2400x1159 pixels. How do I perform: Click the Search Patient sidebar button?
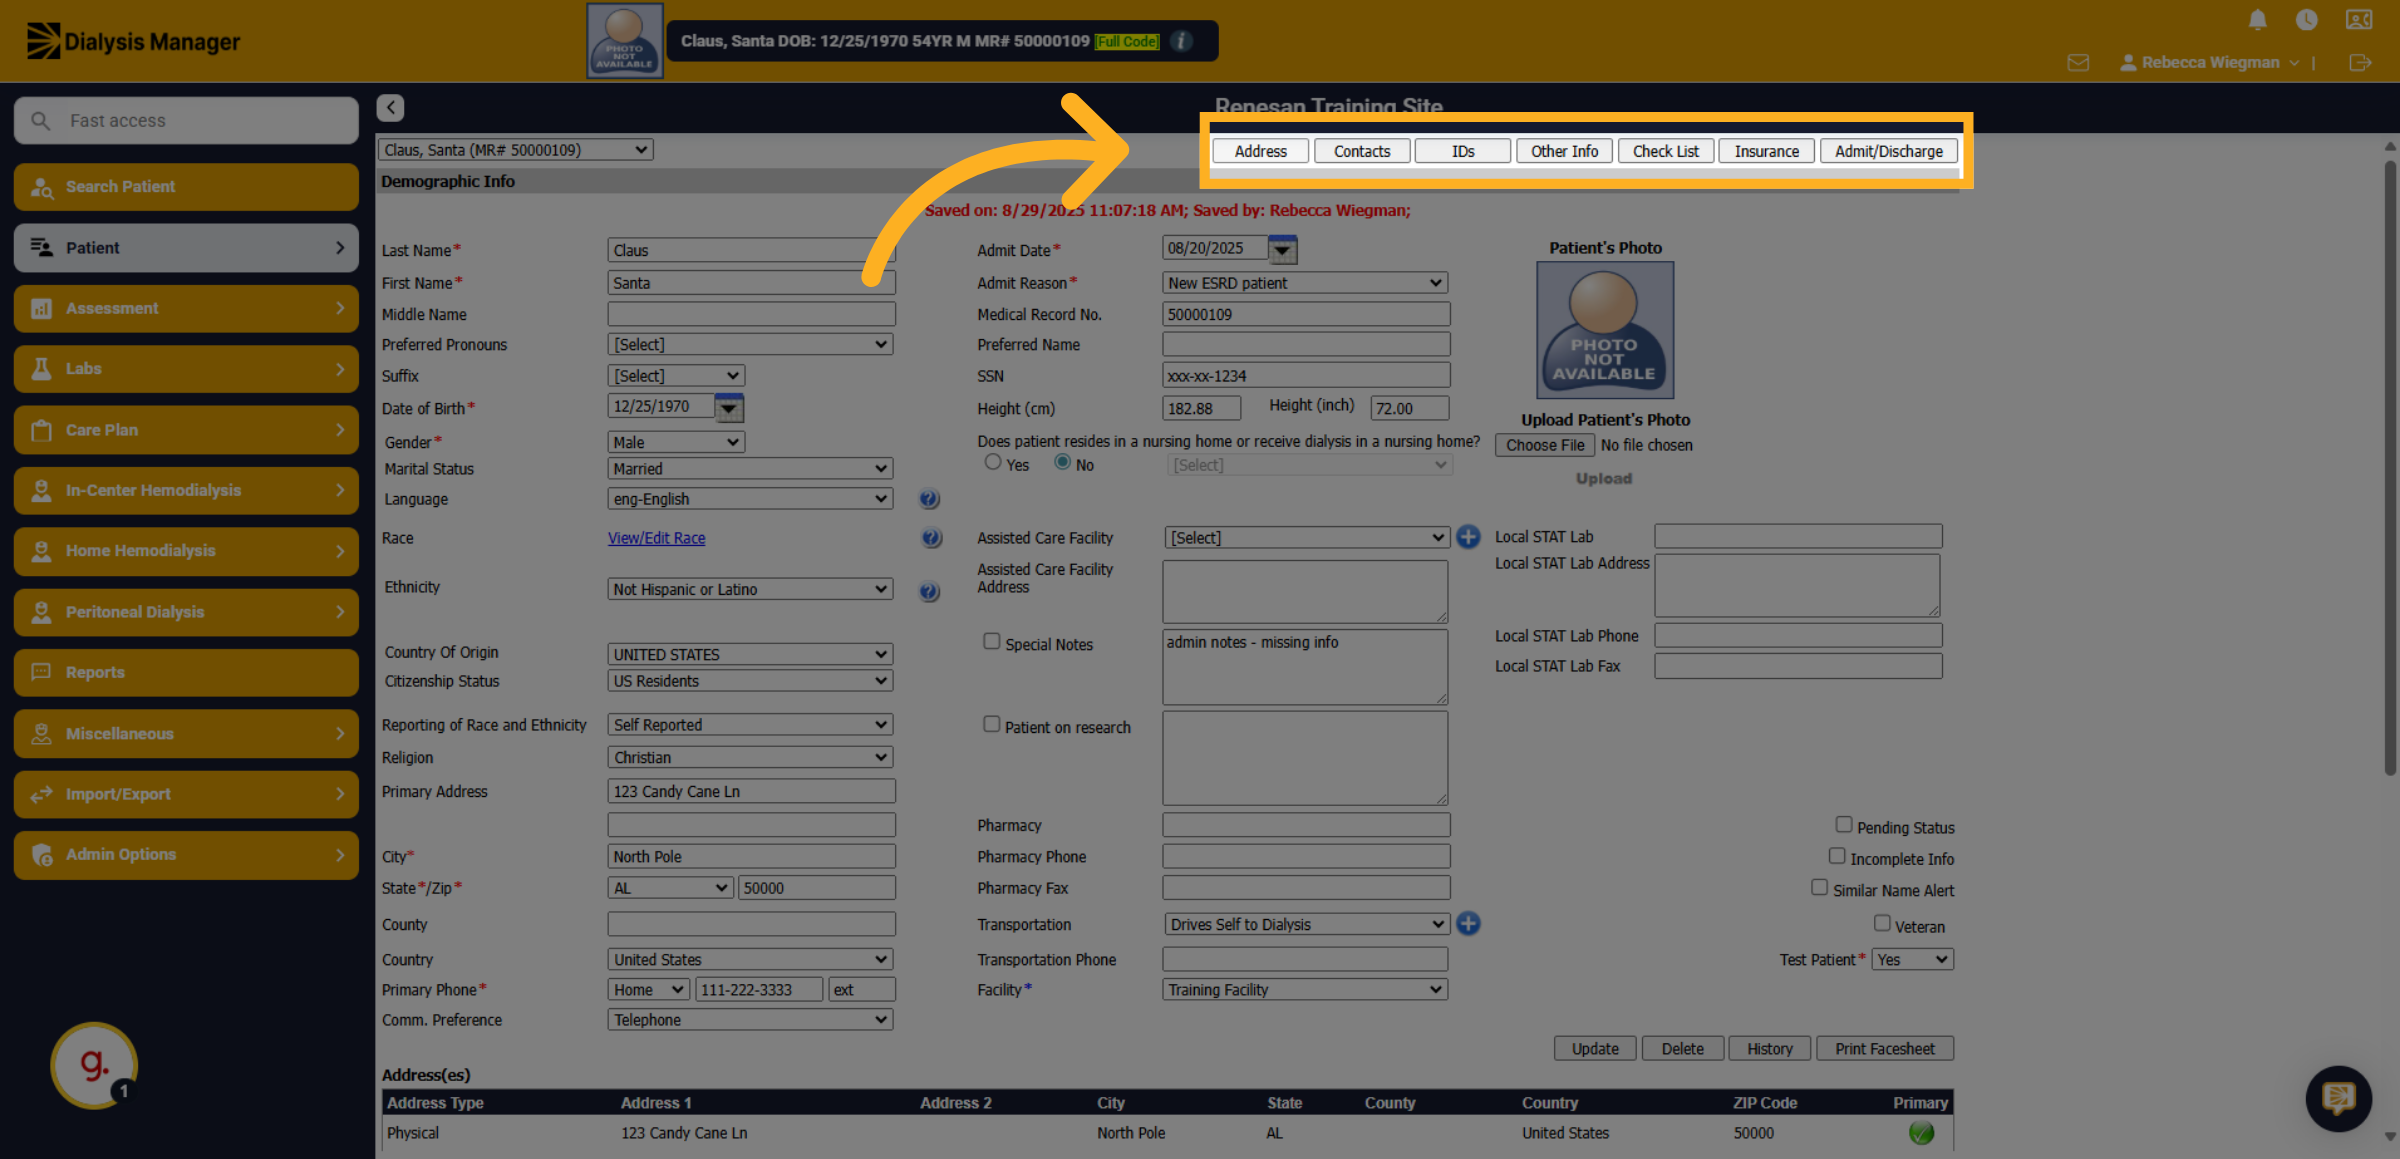186,187
